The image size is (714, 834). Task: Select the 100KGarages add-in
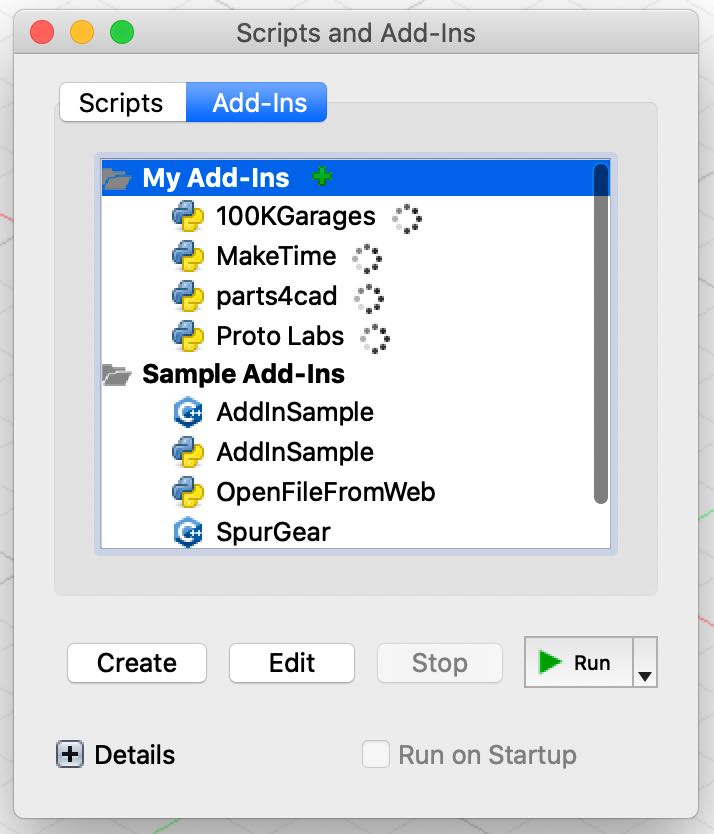coord(296,216)
